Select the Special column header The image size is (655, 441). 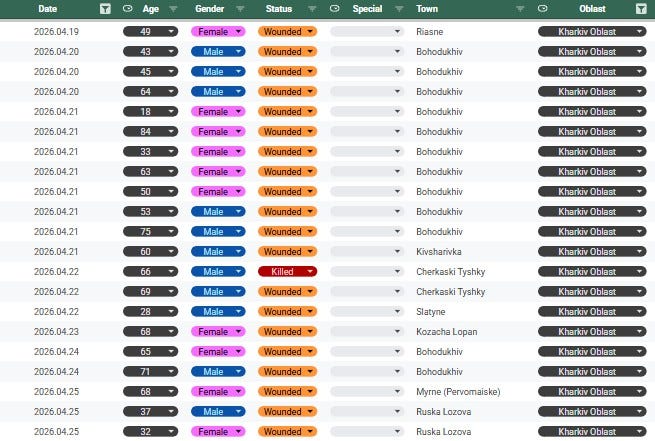(367, 9)
